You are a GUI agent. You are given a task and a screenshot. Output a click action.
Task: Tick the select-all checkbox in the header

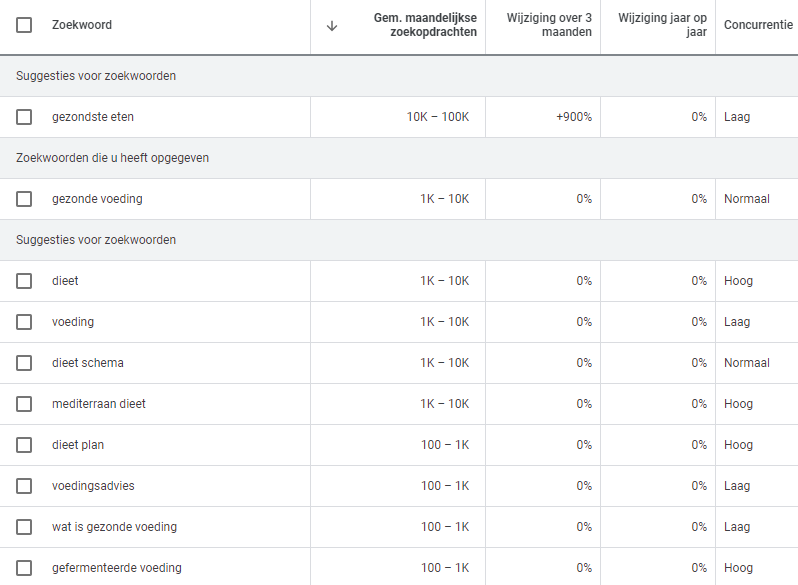coord(24,25)
